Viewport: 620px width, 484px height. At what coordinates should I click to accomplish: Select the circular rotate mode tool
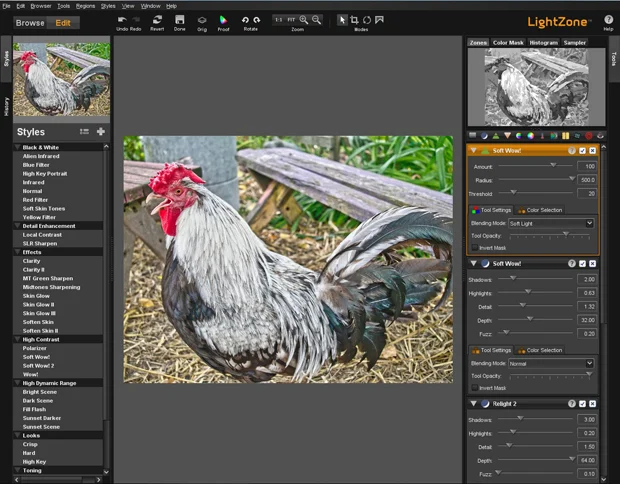[367, 20]
